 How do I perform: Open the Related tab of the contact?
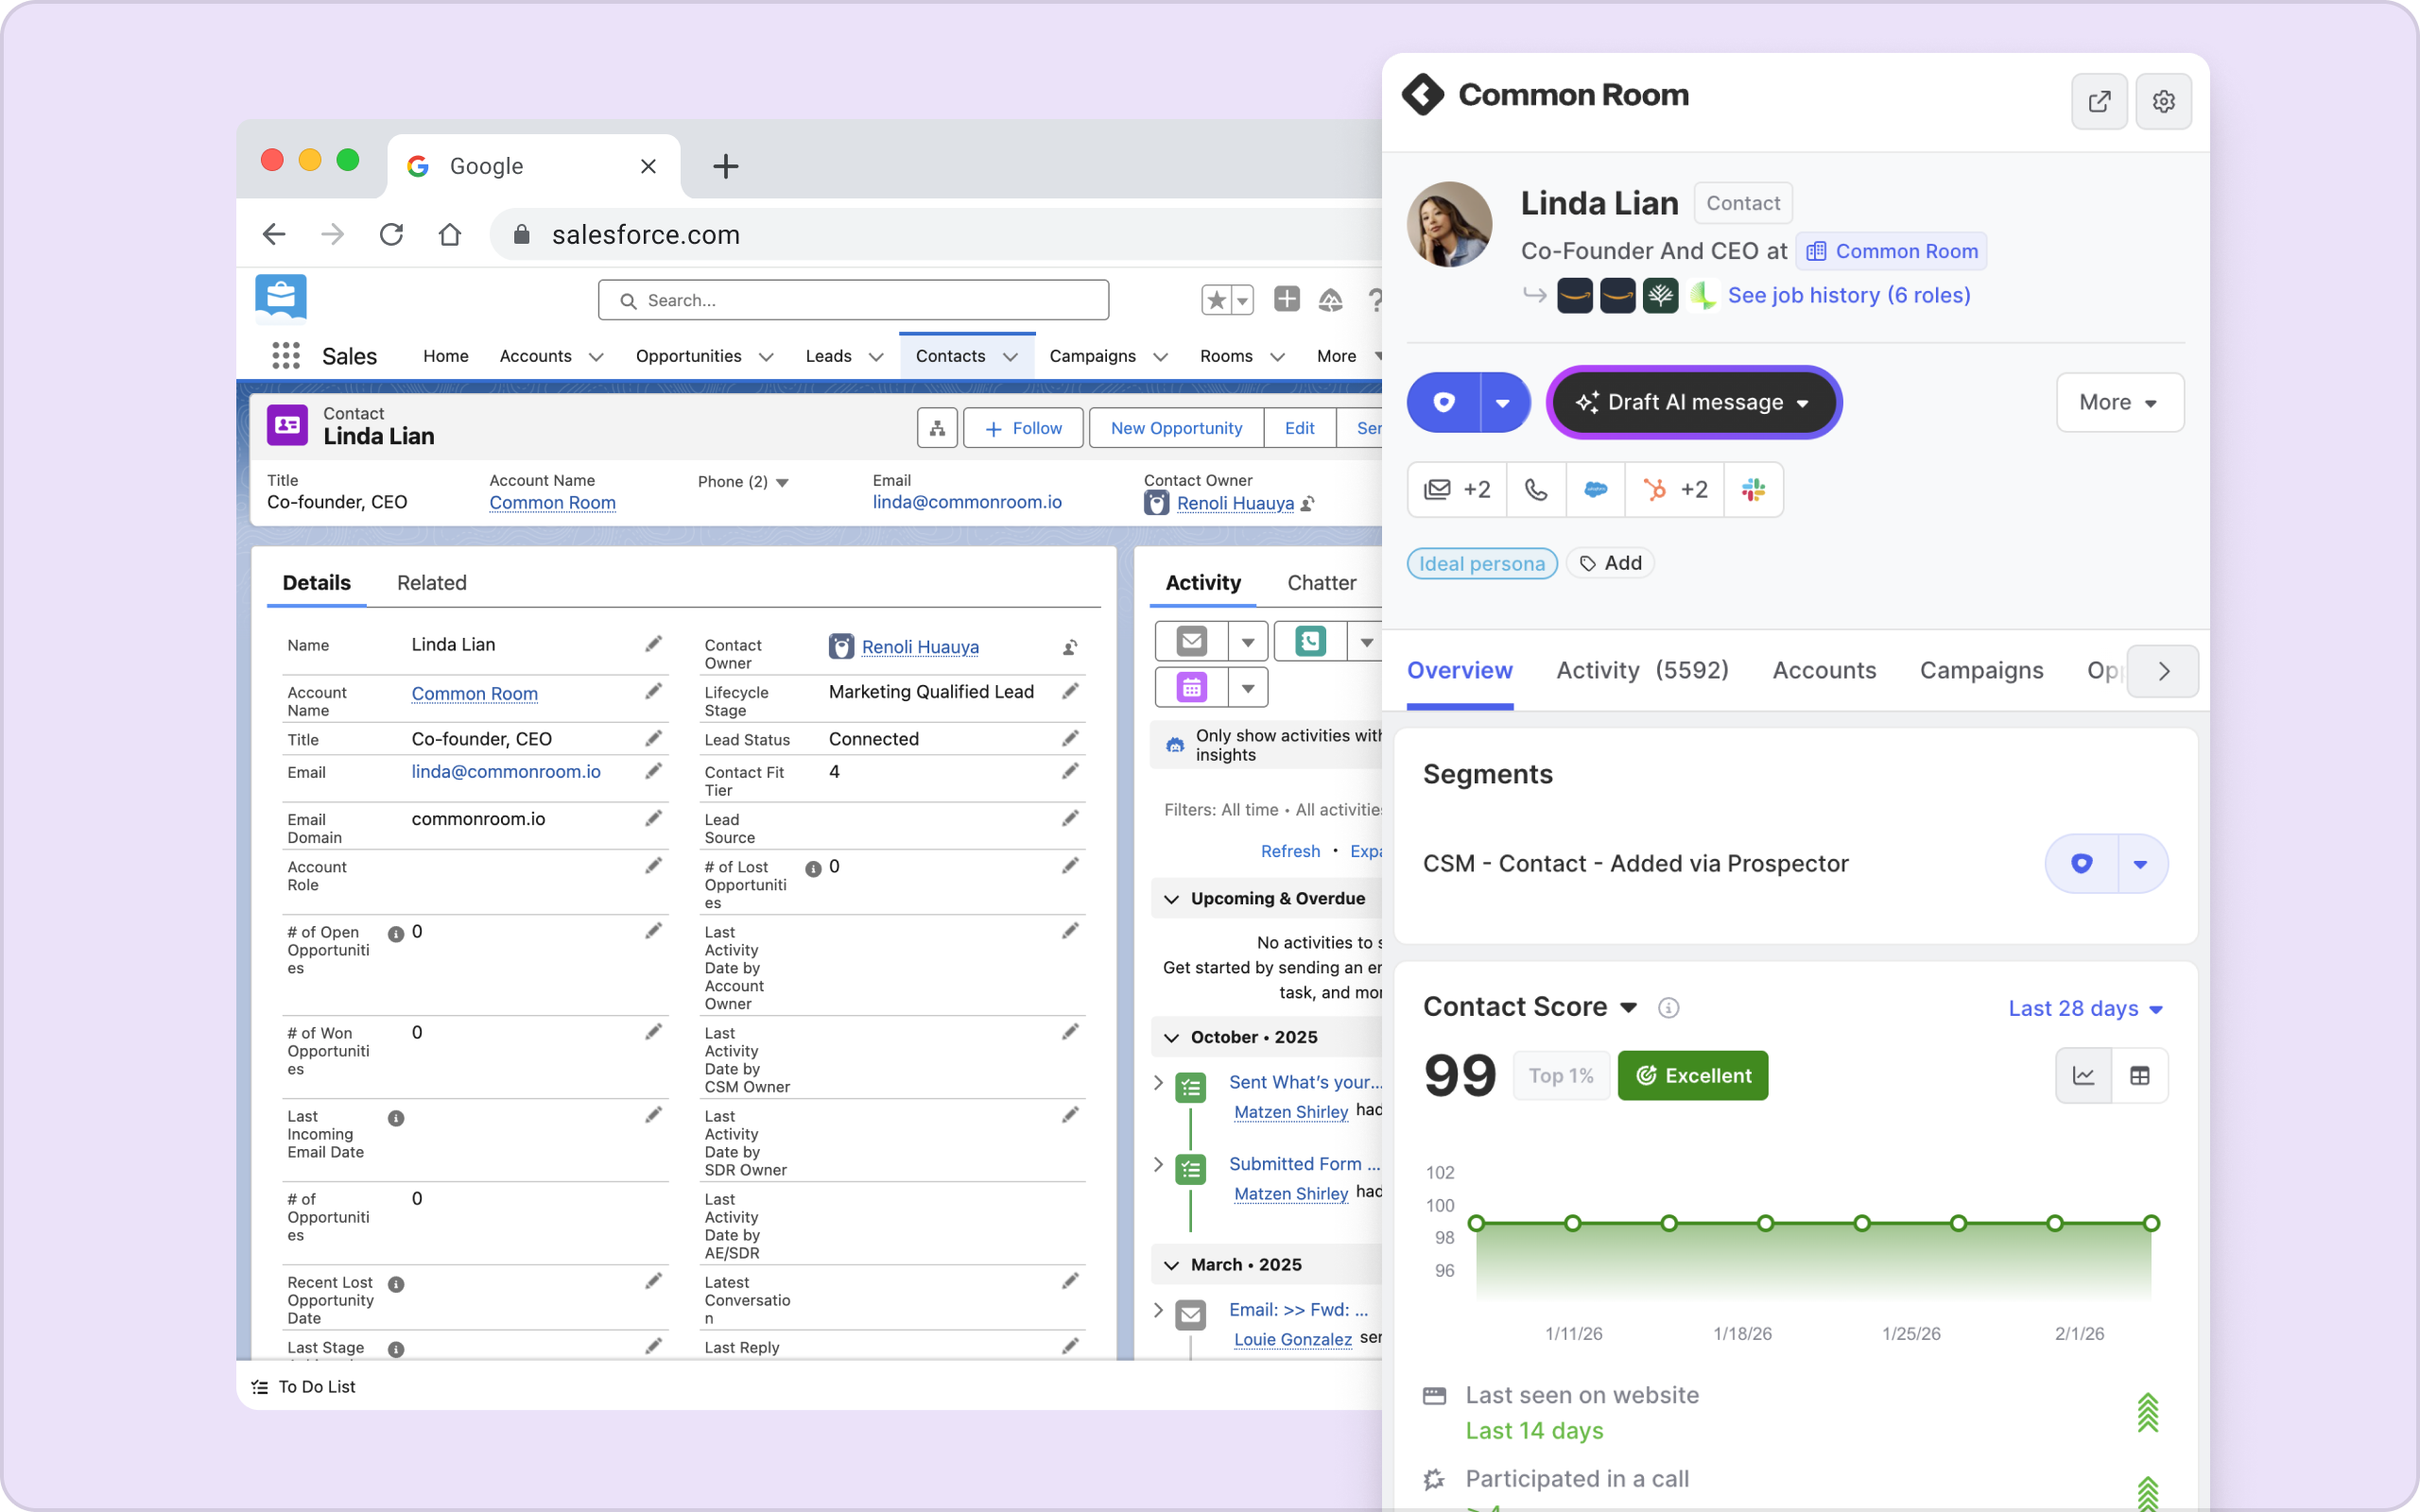[x=431, y=583]
